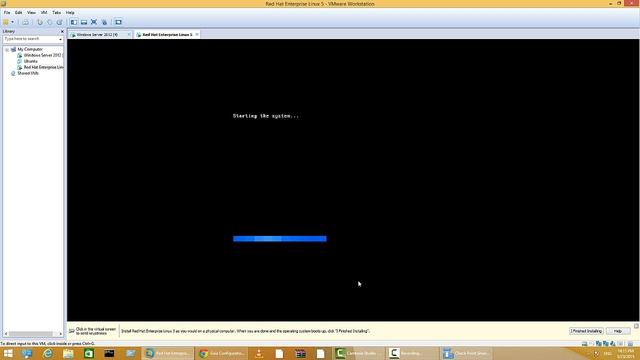Screen dimensions: 640x360
Task: Switch to the Red Hat VMware taskbar item
Action: (x=167, y=353)
